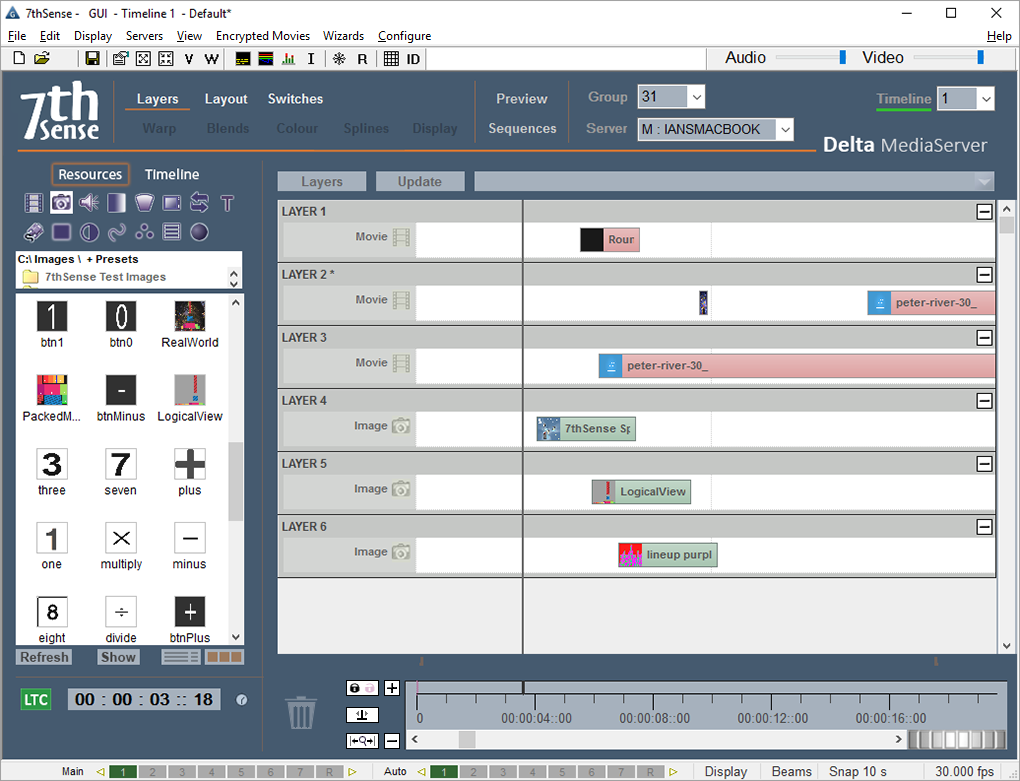
Task: Open the Group number dropdown
Action: 697,98
